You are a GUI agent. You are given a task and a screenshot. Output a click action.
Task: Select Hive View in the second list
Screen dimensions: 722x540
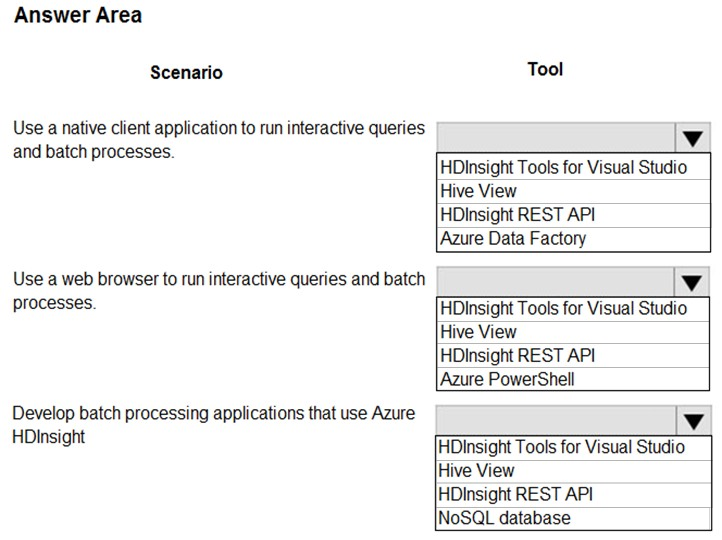573,332
